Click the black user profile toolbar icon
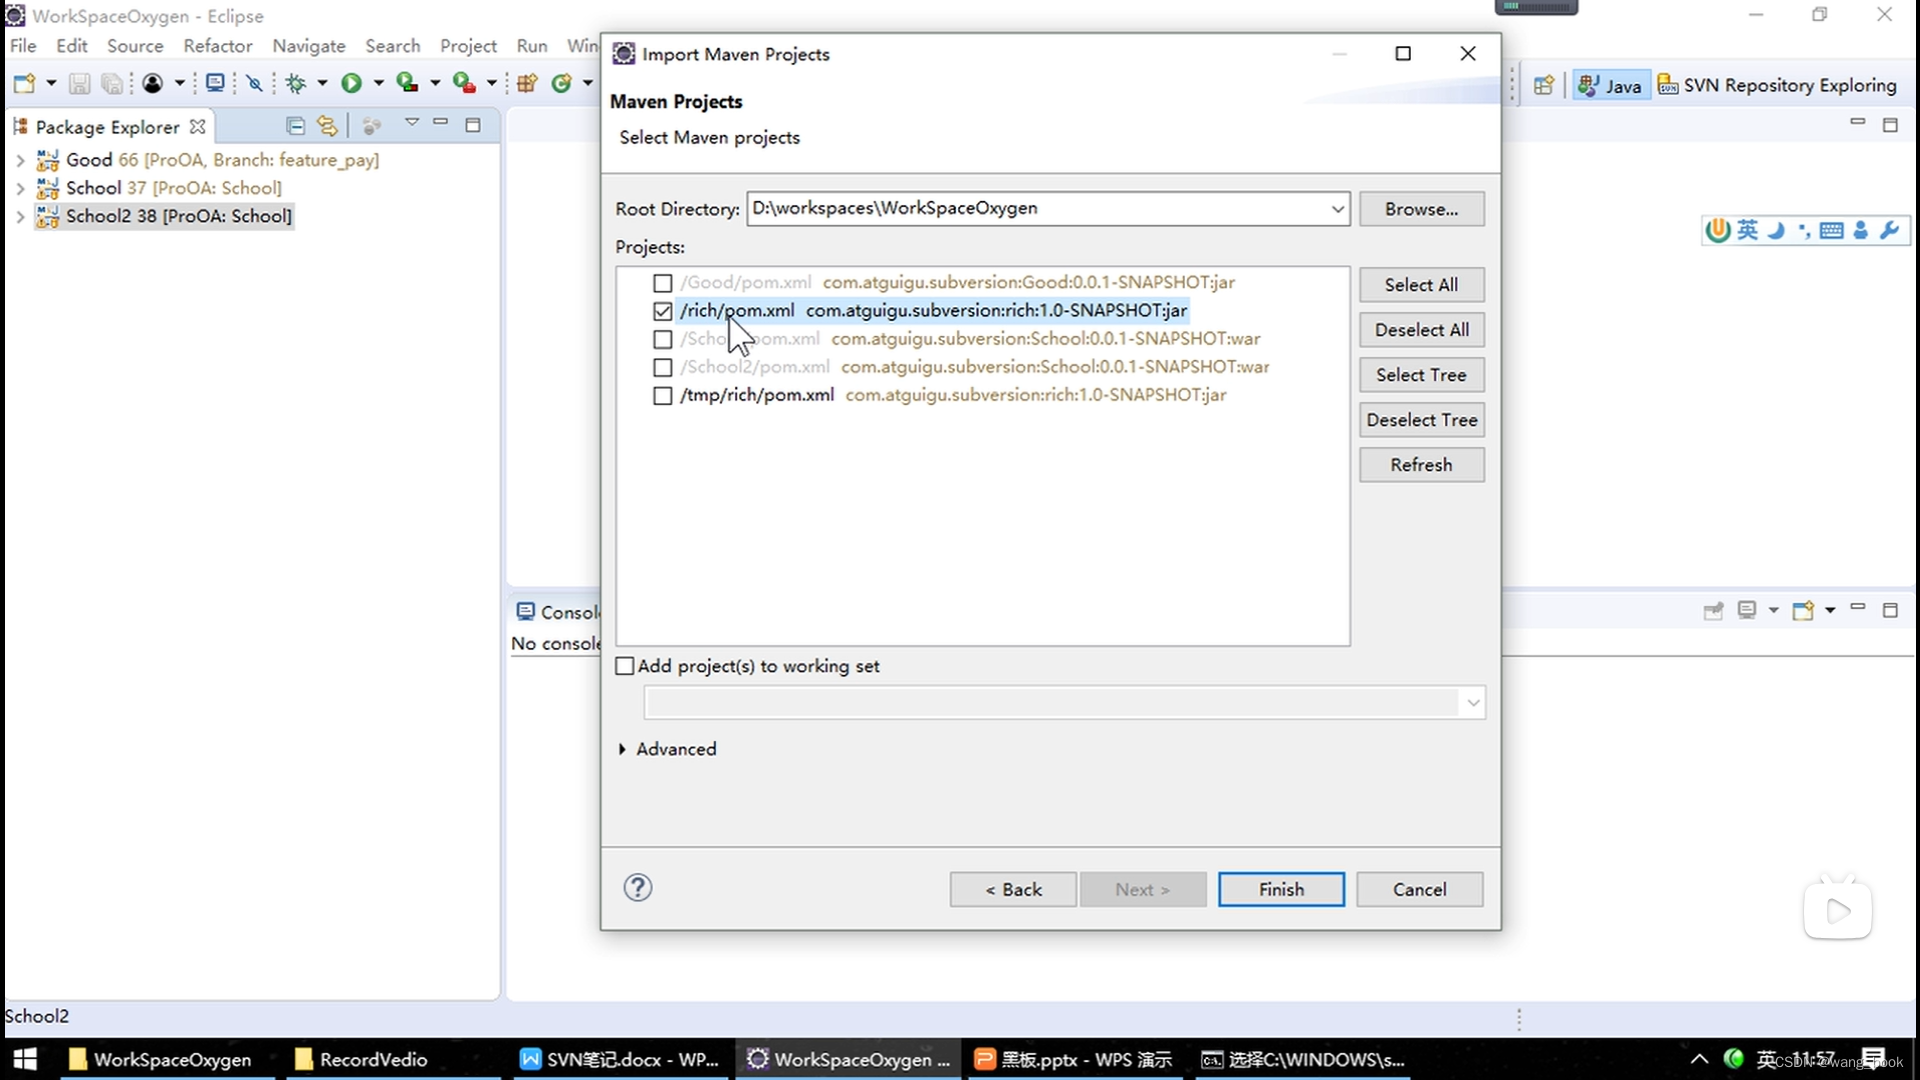Image resolution: width=1920 pixels, height=1080 pixels. [x=152, y=84]
